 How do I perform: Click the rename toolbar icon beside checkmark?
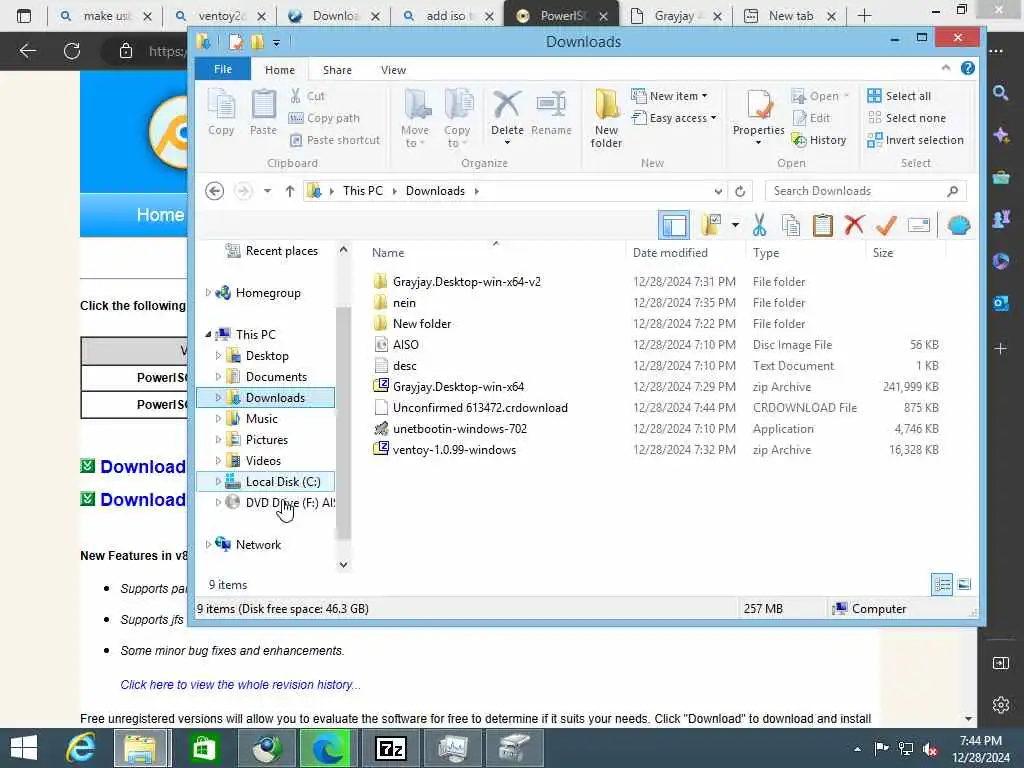click(918, 225)
